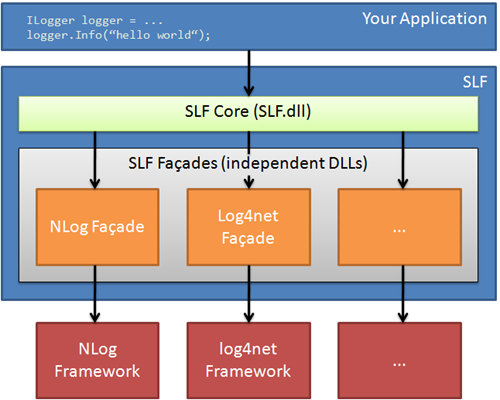This screenshot has width=500, height=400.
Task: Click the red ellipsis framework box
Action: 400,360
